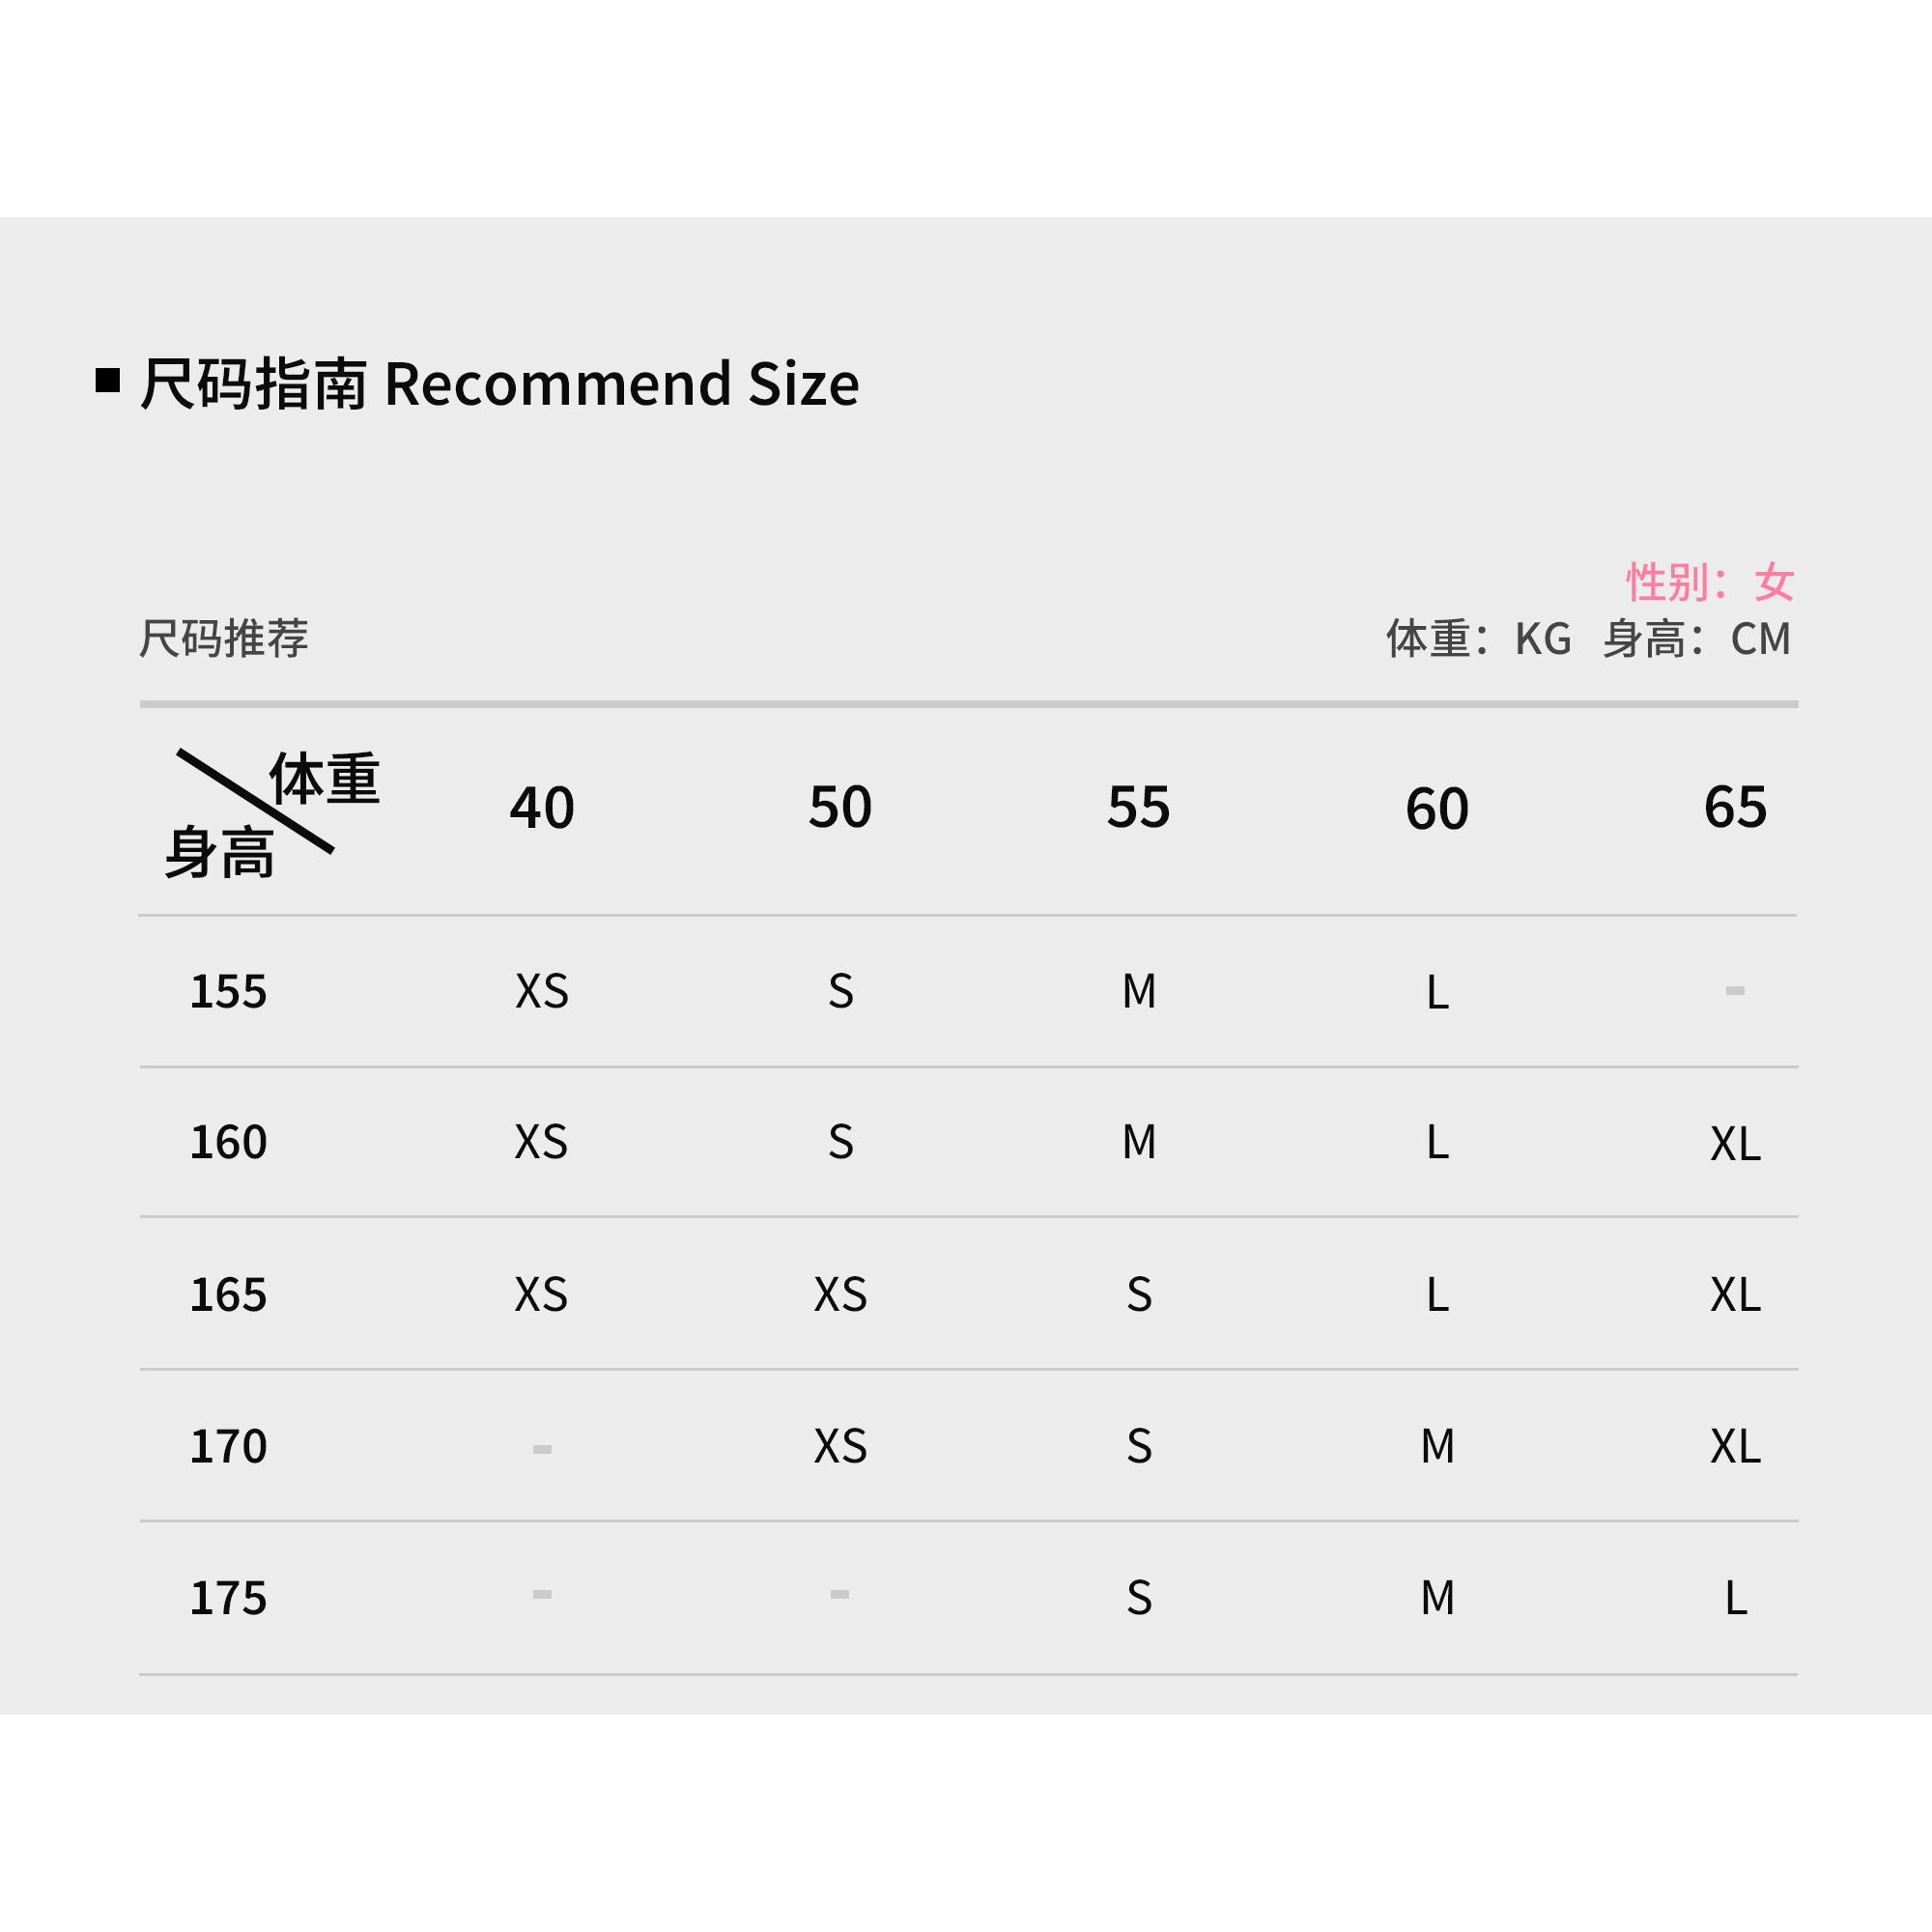Click the pink 性别：女 gender label
Viewport: 1932px width, 1932px height.
(1709, 582)
